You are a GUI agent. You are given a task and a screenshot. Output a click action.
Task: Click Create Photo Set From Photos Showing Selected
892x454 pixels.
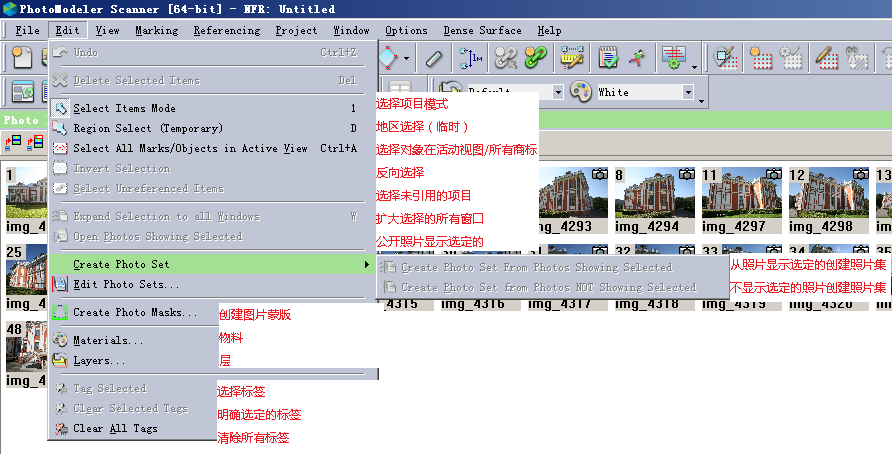tap(552, 267)
